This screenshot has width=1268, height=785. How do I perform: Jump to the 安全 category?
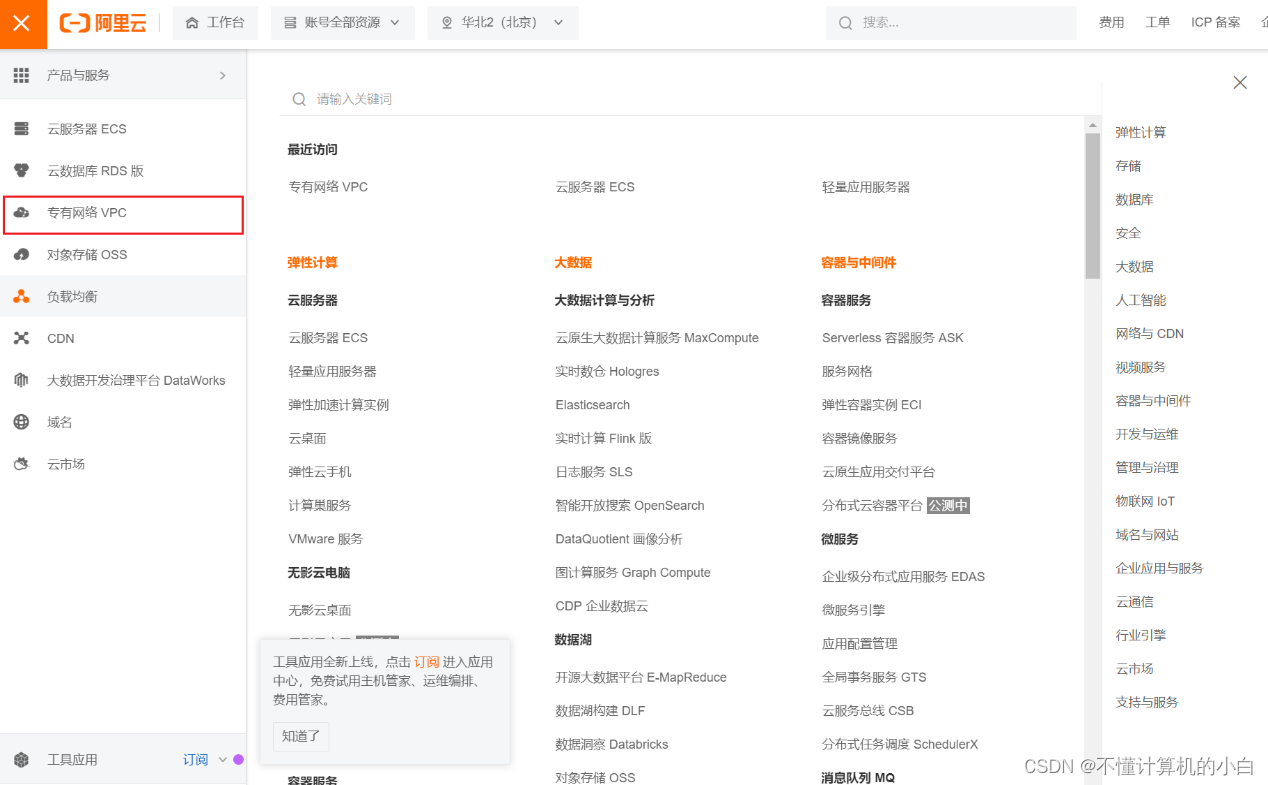pos(1128,233)
